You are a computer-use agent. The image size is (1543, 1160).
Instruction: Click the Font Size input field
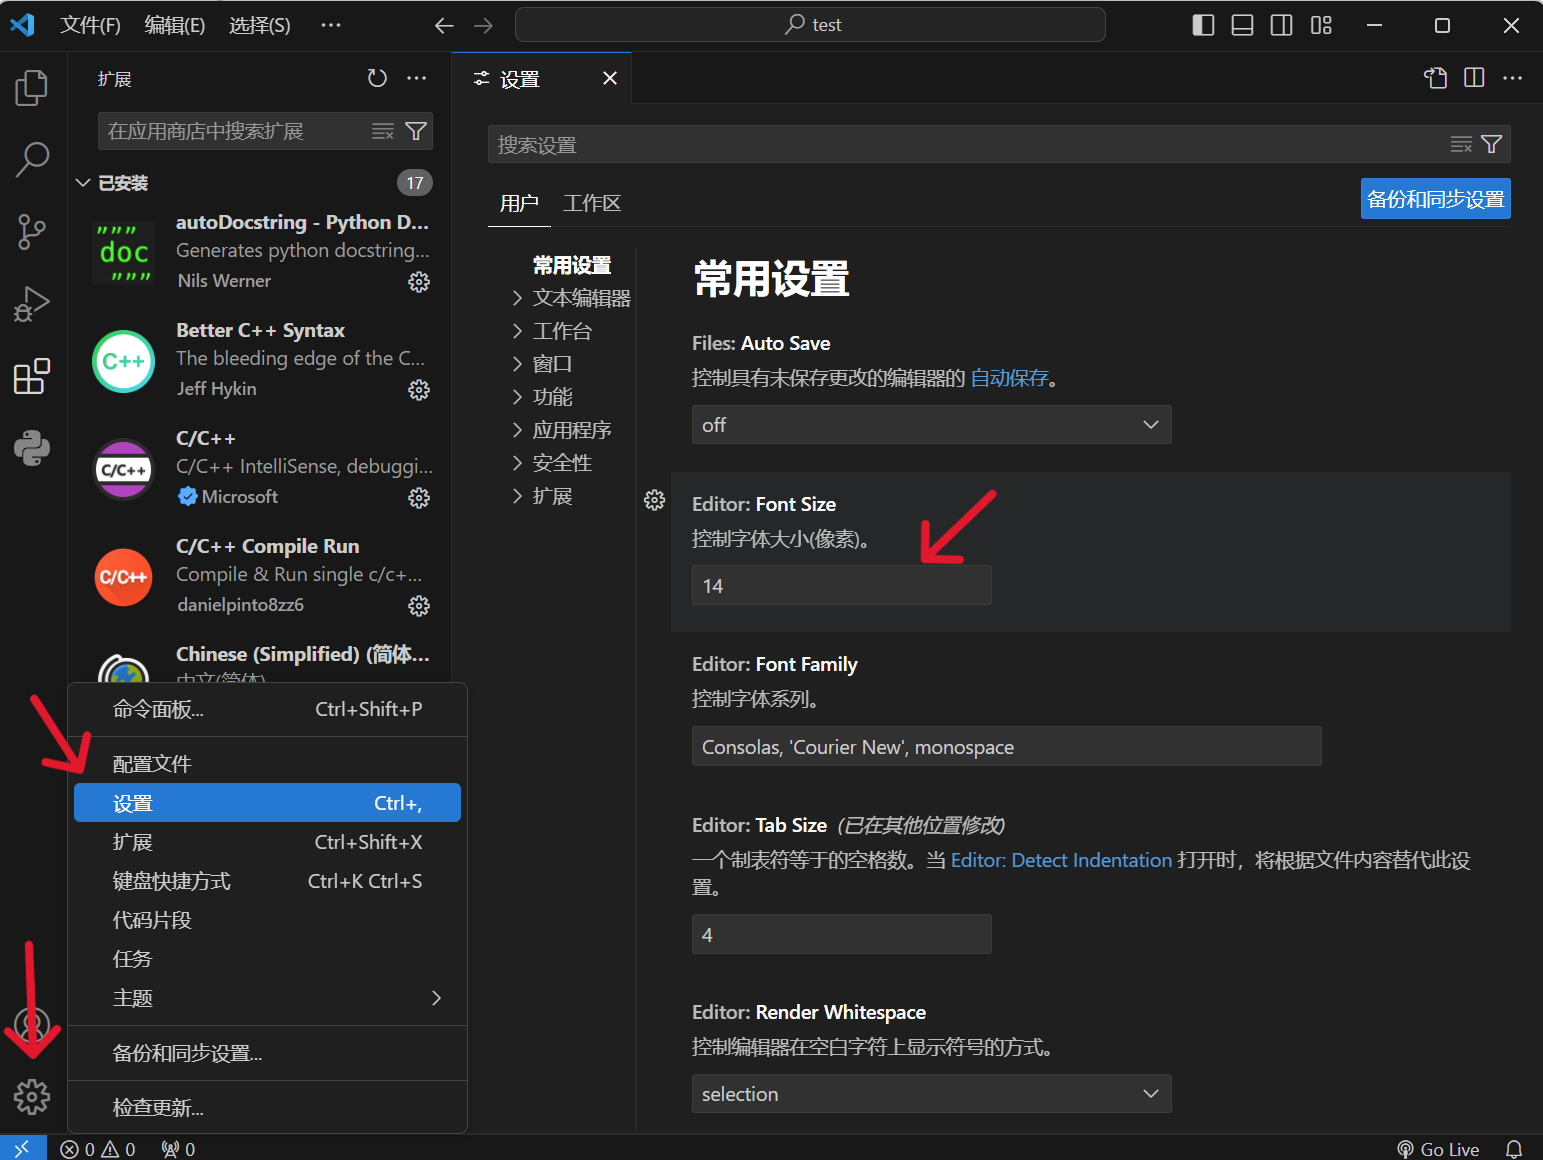click(x=841, y=585)
